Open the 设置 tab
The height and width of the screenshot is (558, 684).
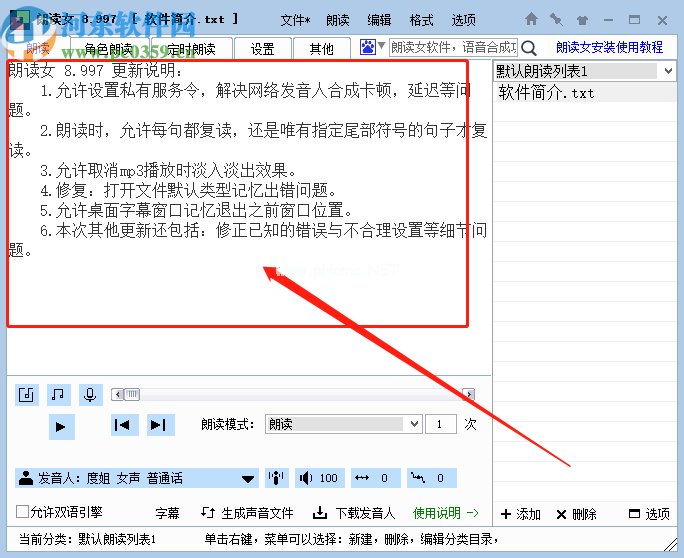pos(262,48)
